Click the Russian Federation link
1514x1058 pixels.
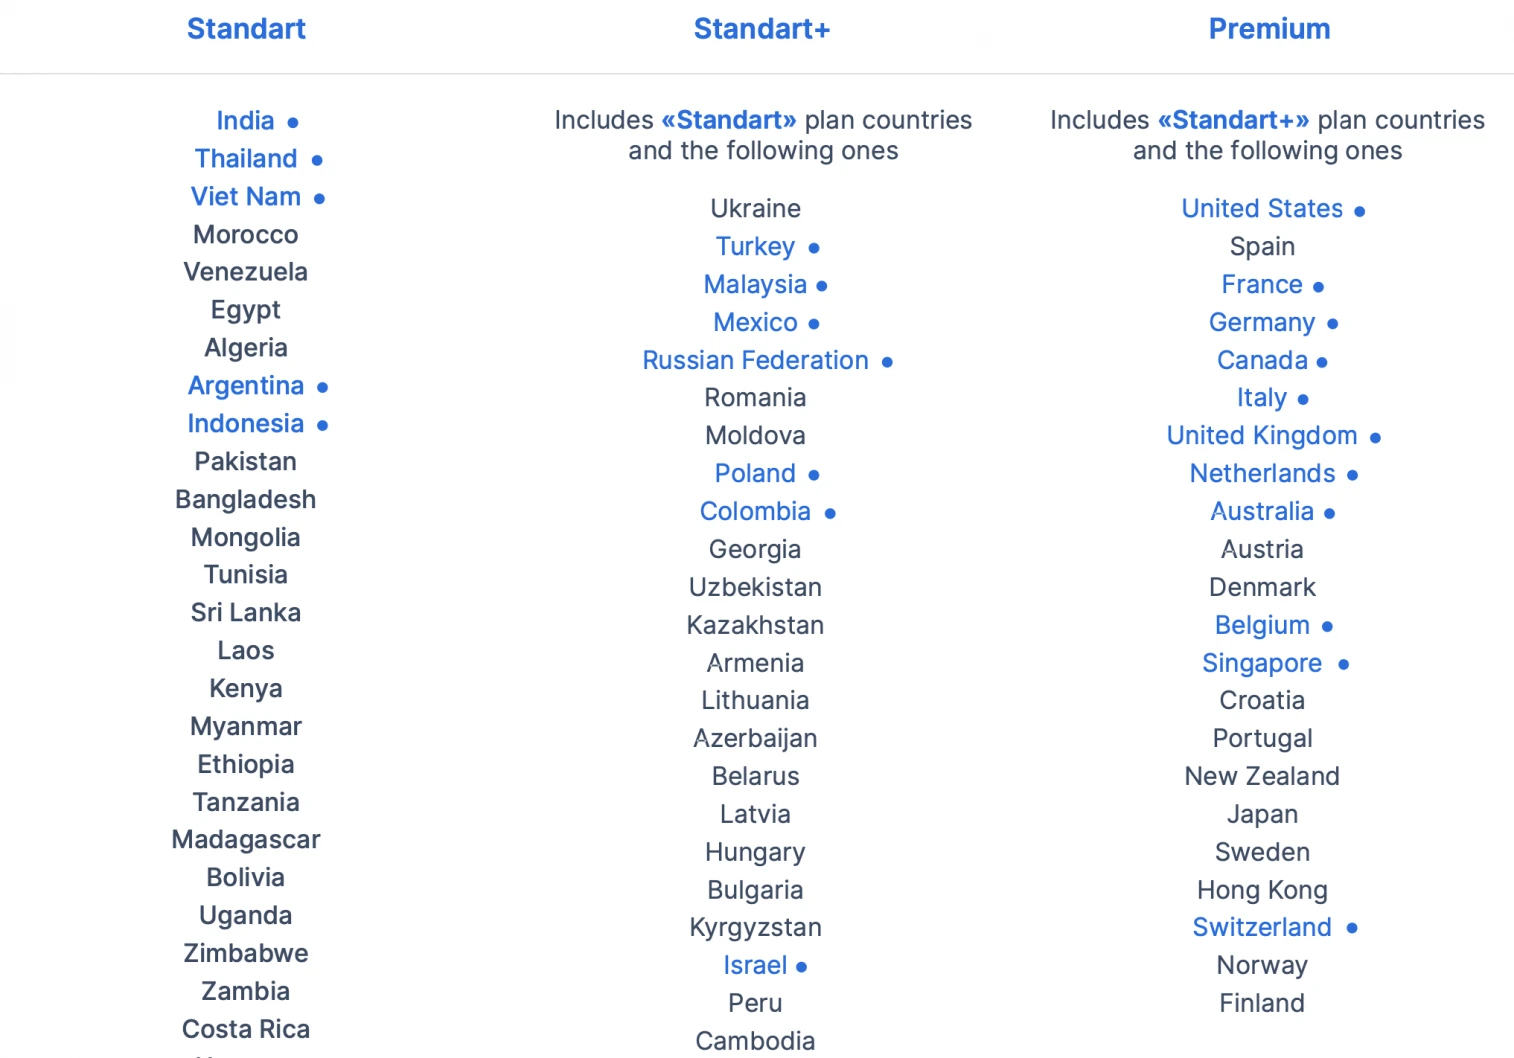[755, 360]
